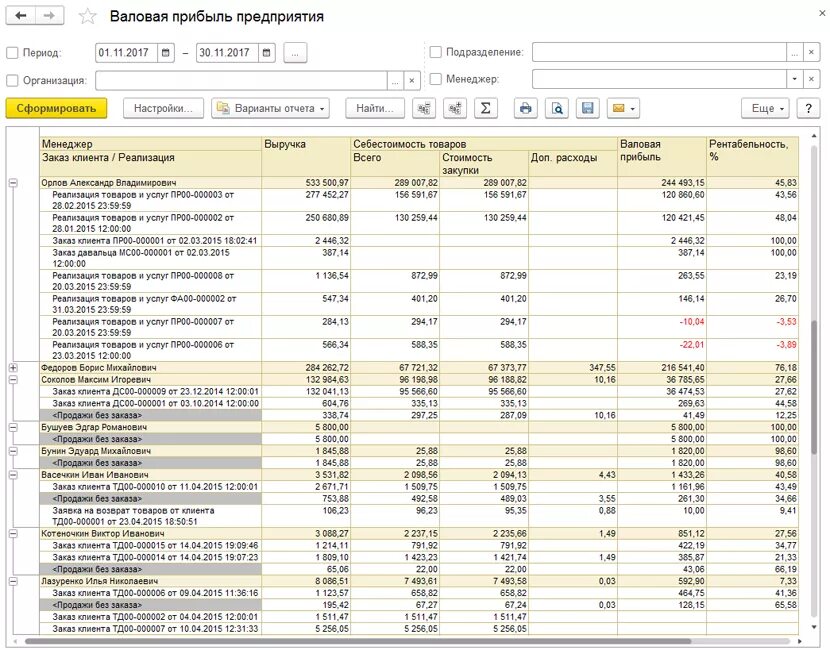830x650 pixels.
Task: Clear the Организация field
Action: tap(412, 80)
